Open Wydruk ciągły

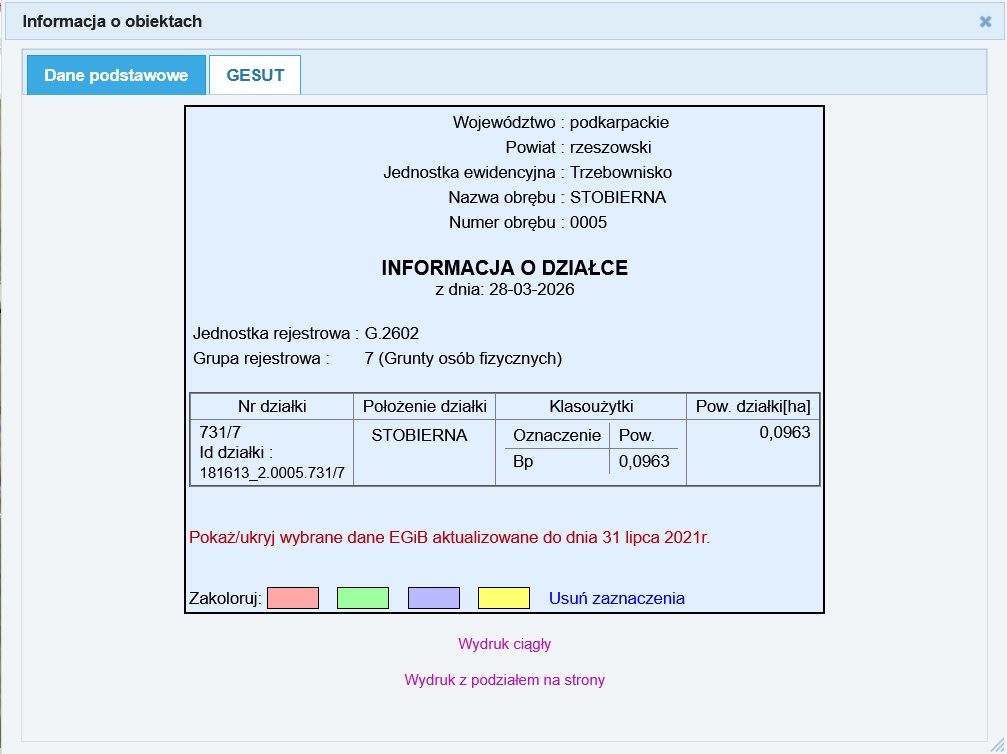(x=503, y=644)
